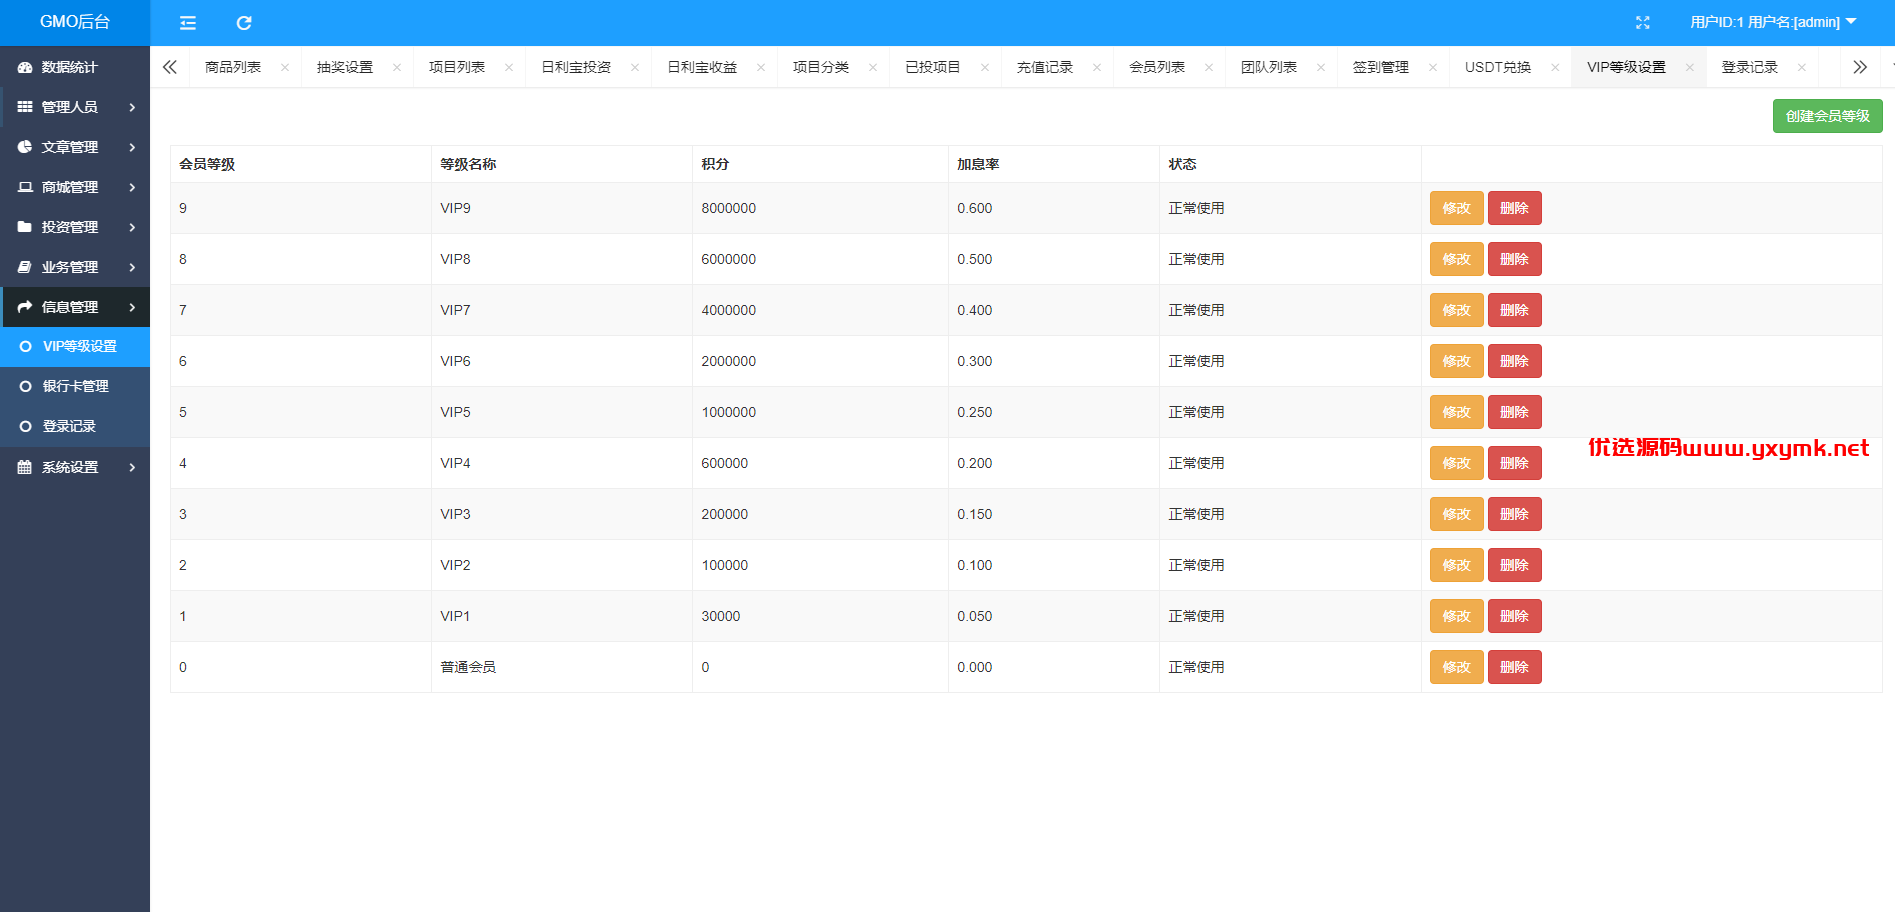This screenshot has height=912, width=1895.
Task: Close the 商品列表 tab with its X
Action: pyautogui.click(x=285, y=67)
